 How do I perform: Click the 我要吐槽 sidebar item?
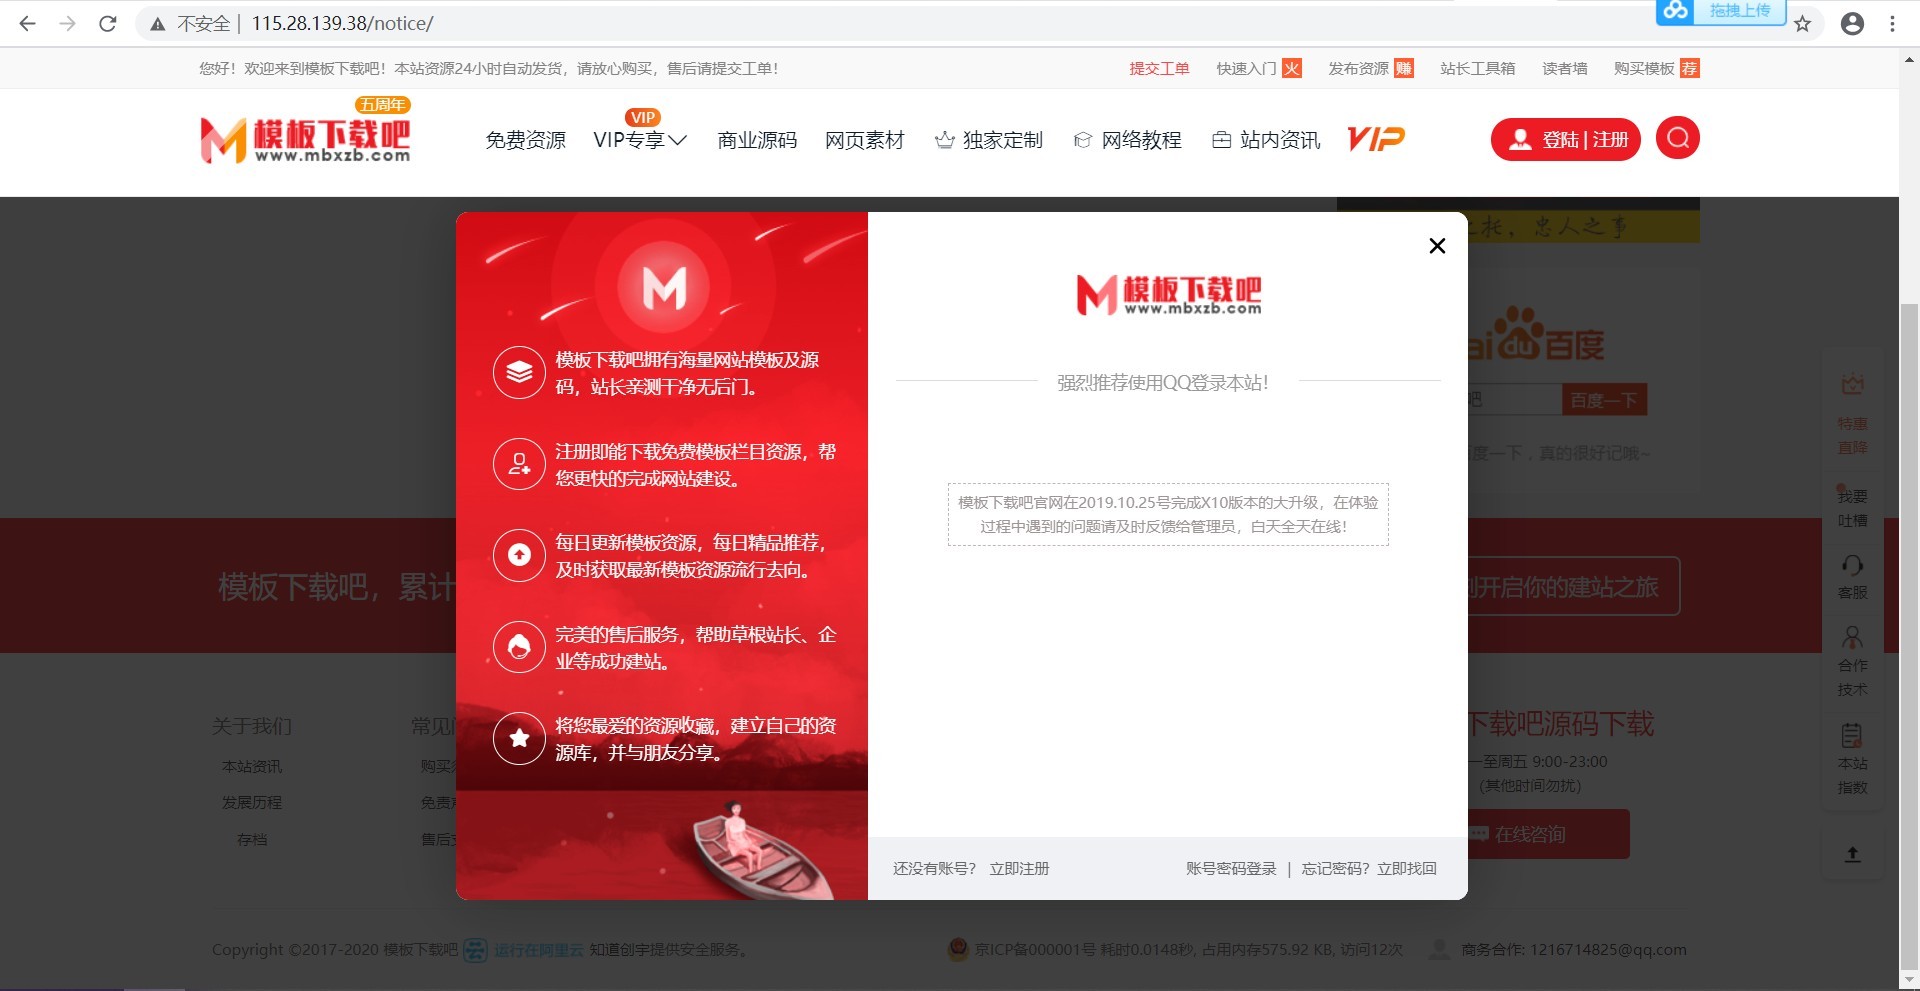click(1852, 508)
